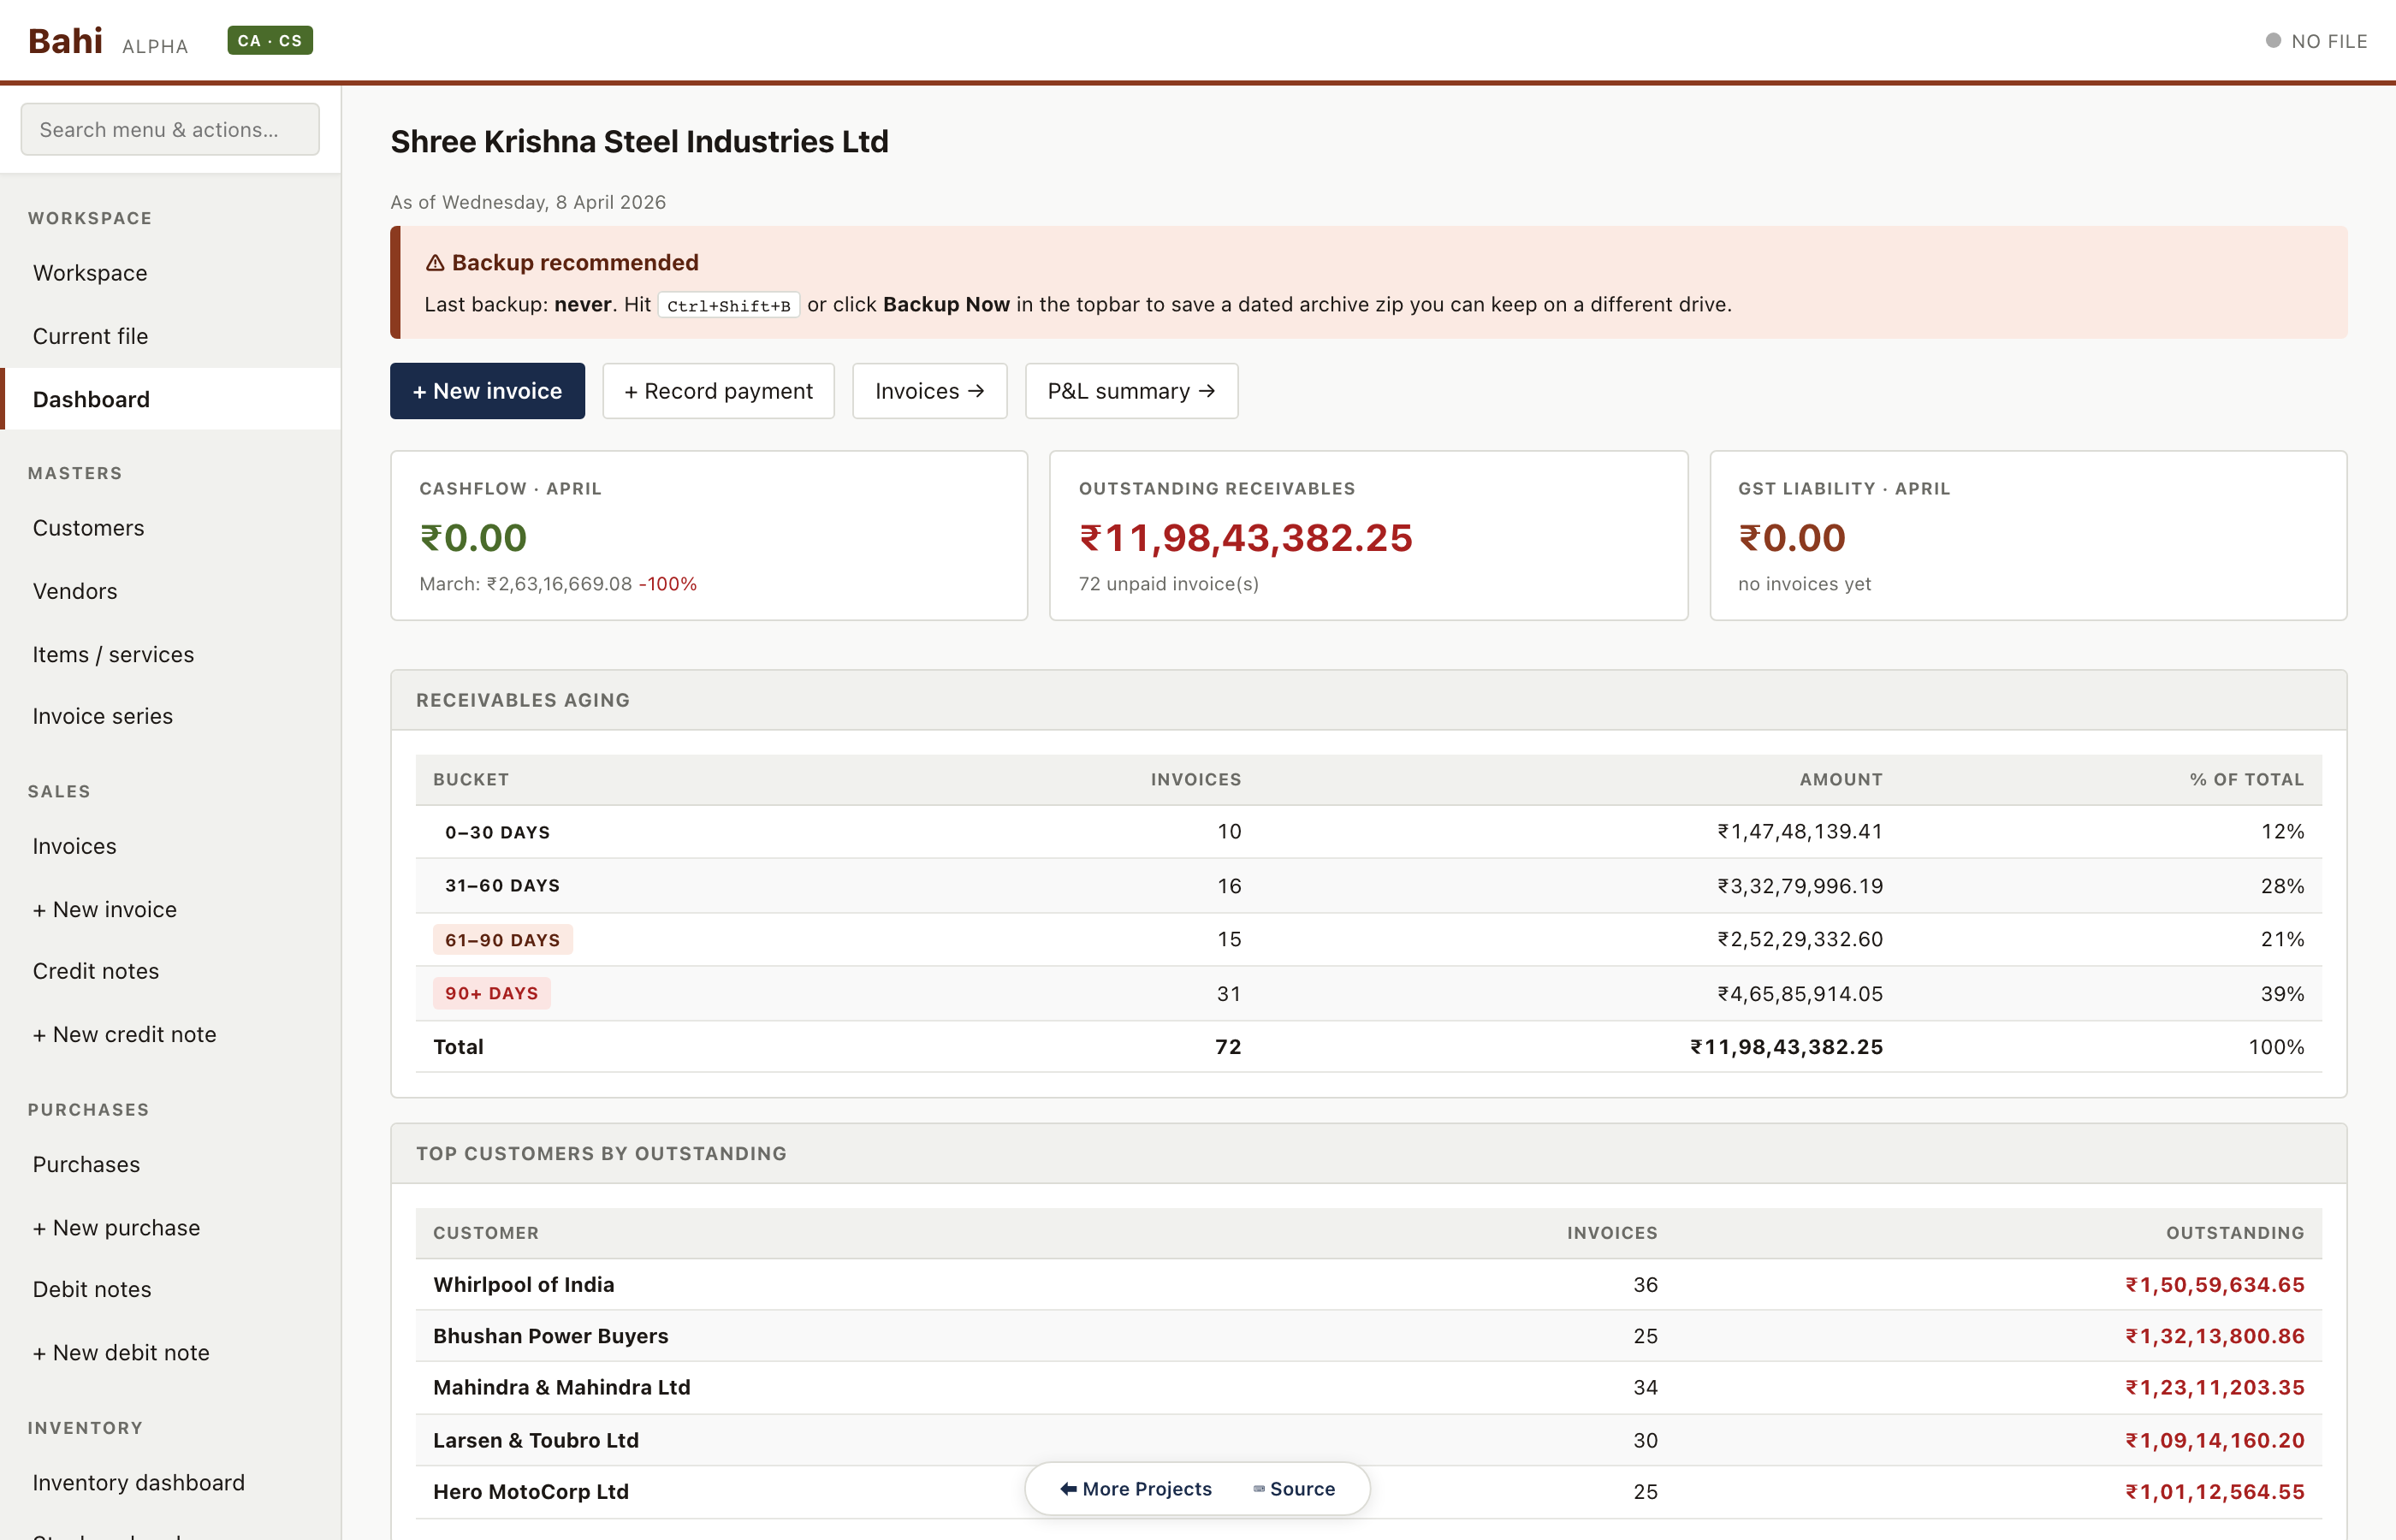The image size is (2396, 1540).
Task: Click the warning triangle in the backup banner
Action: coord(434,262)
